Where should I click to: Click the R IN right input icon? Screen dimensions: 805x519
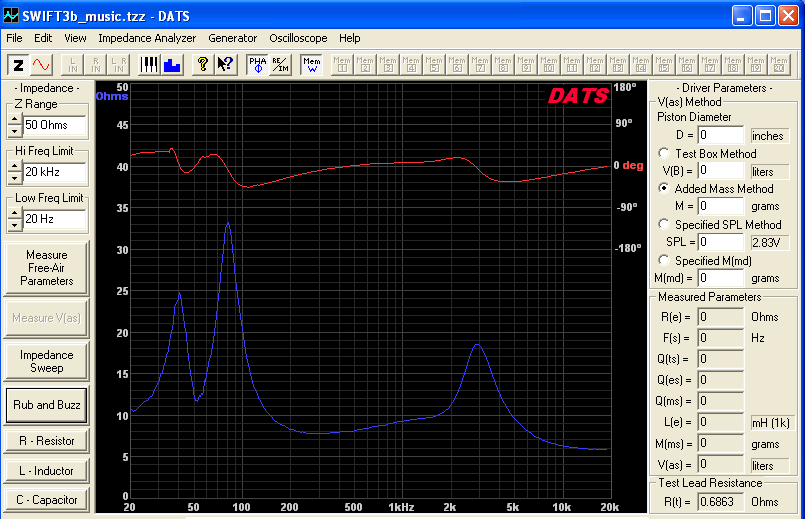point(95,65)
